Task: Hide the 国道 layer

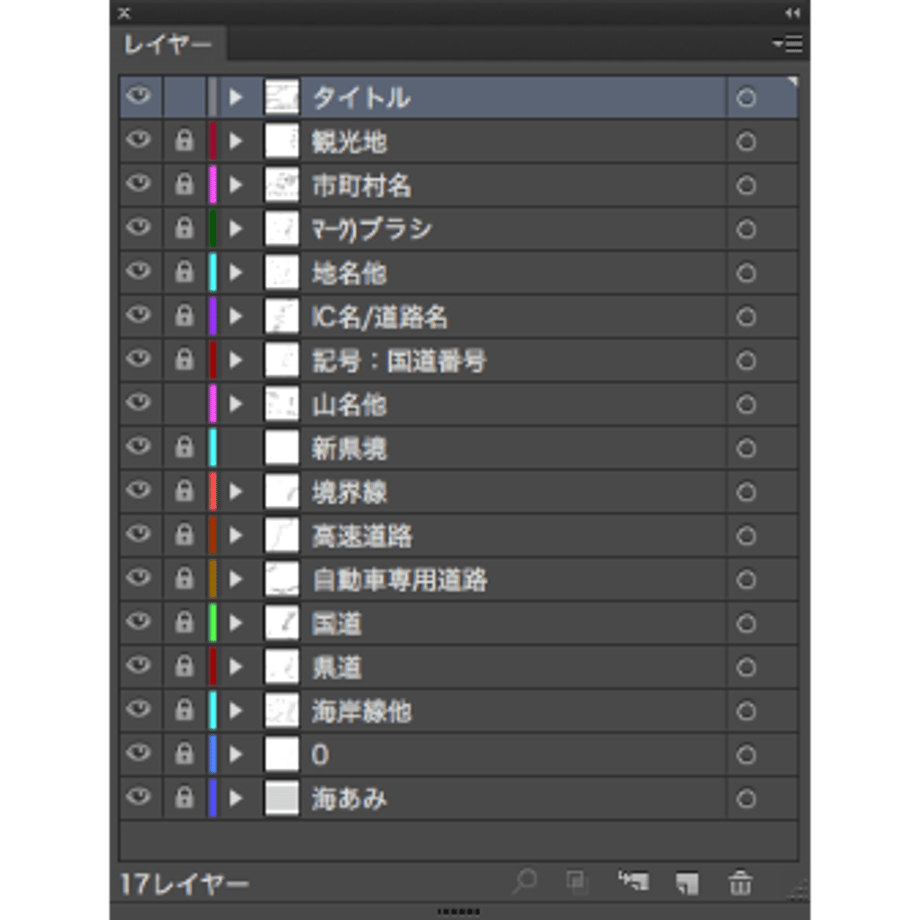Action: 139,621
